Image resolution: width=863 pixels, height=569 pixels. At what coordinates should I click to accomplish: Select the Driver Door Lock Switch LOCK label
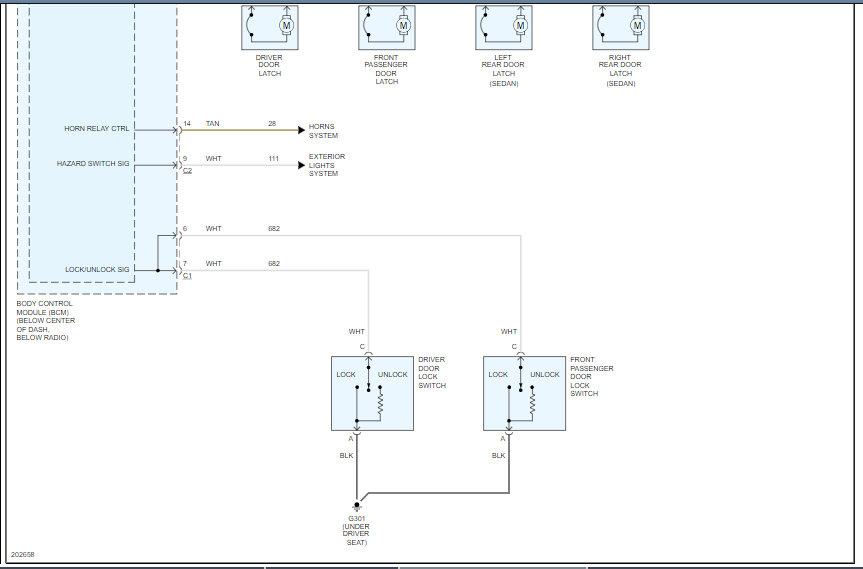coord(346,374)
